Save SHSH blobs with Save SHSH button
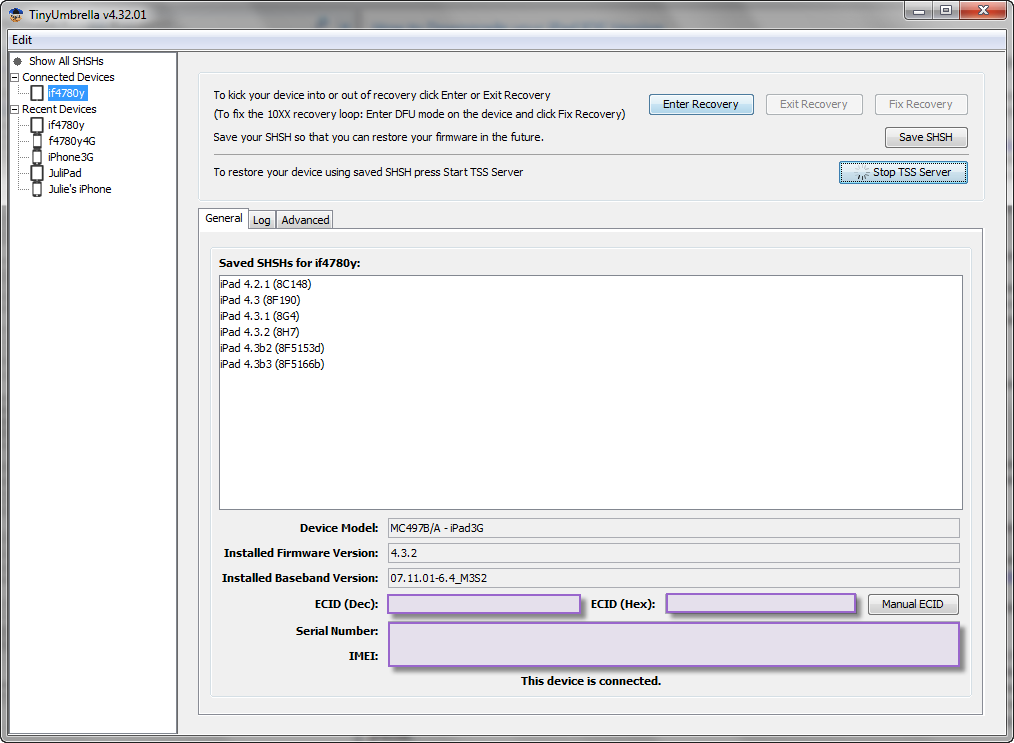Viewport: 1014px width, 743px height. click(x=926, y=137)
